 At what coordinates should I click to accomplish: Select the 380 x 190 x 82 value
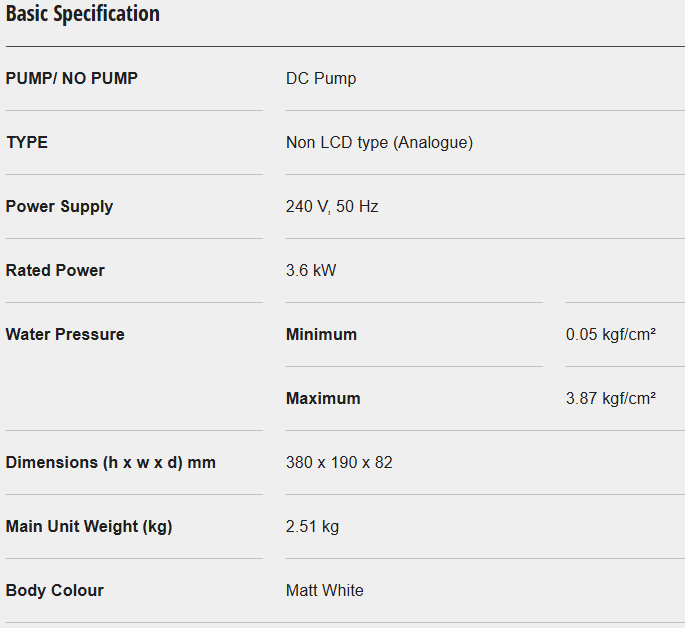[x=339, y=462]
